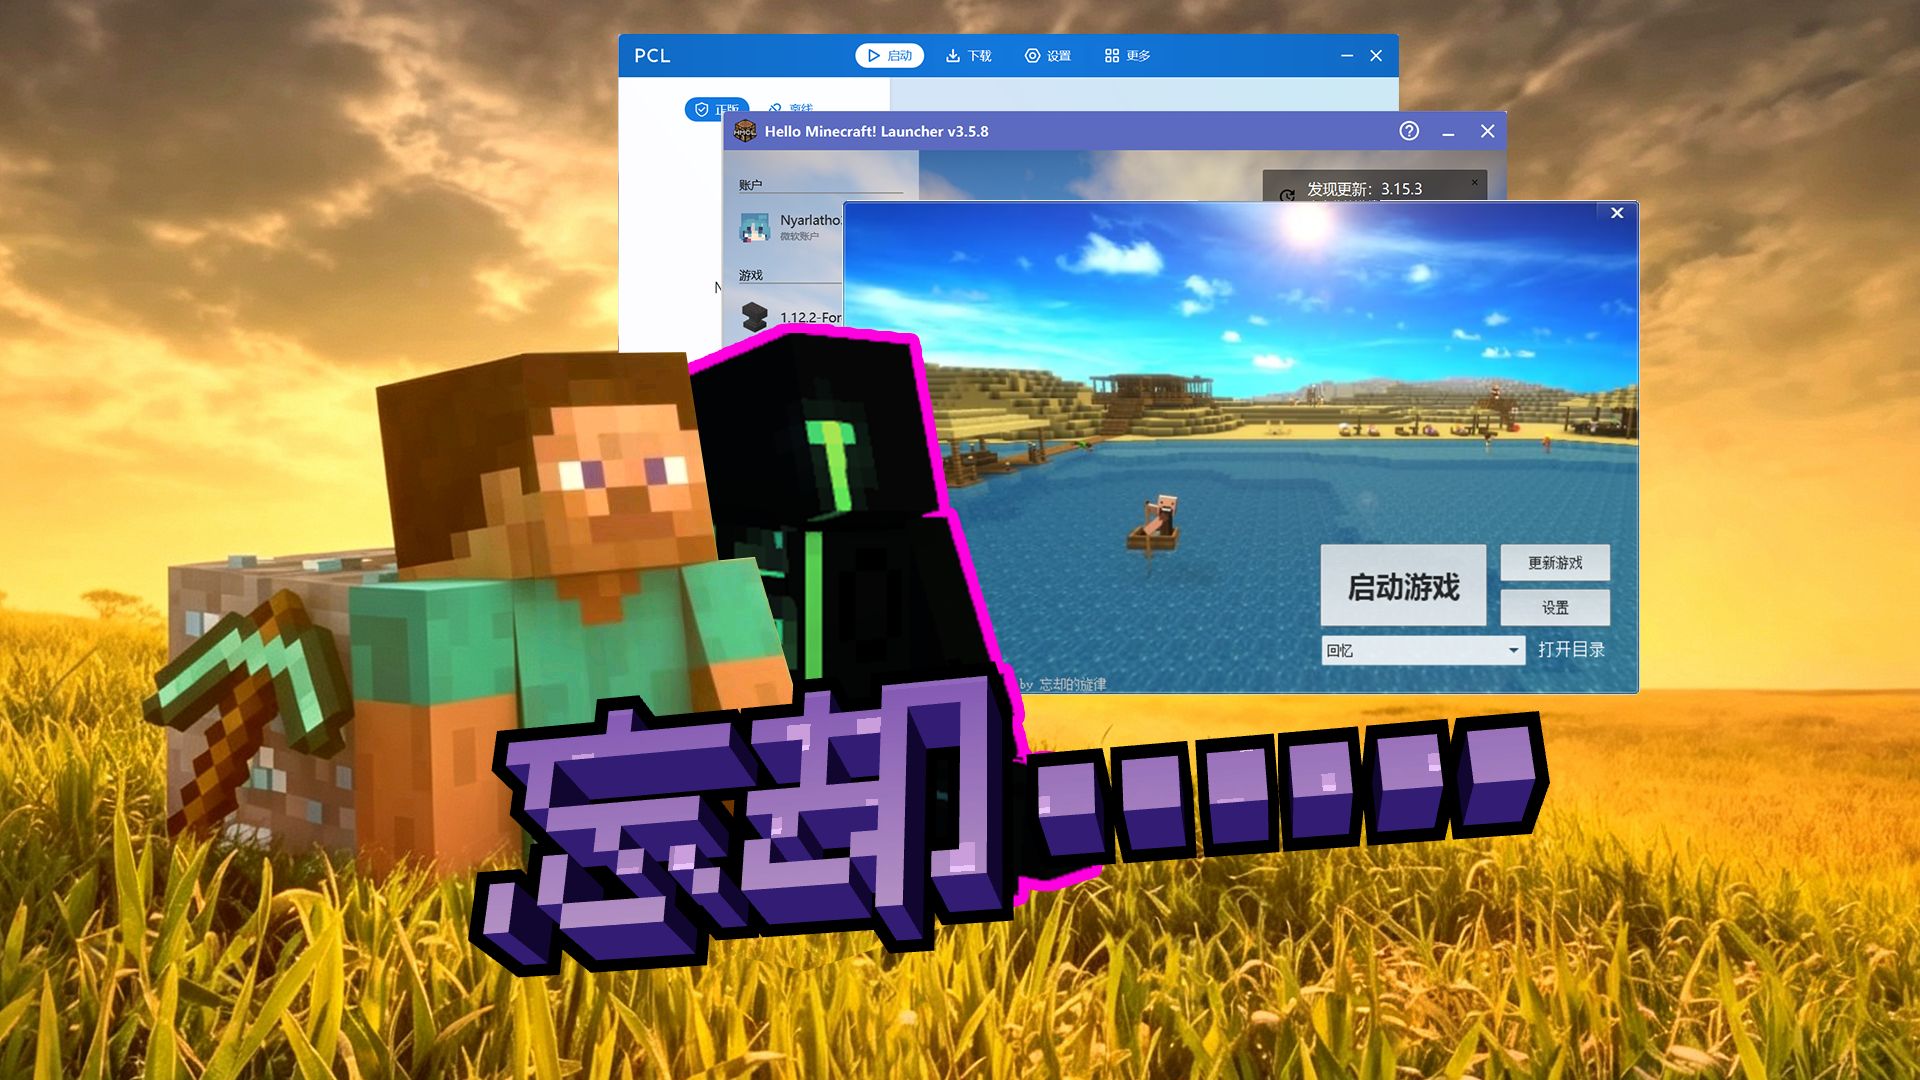Click the anvil icon beside 1.12.2 version
Image resolution: width=1920 pixels, height=1080 pixels.
tap(754, 317)
